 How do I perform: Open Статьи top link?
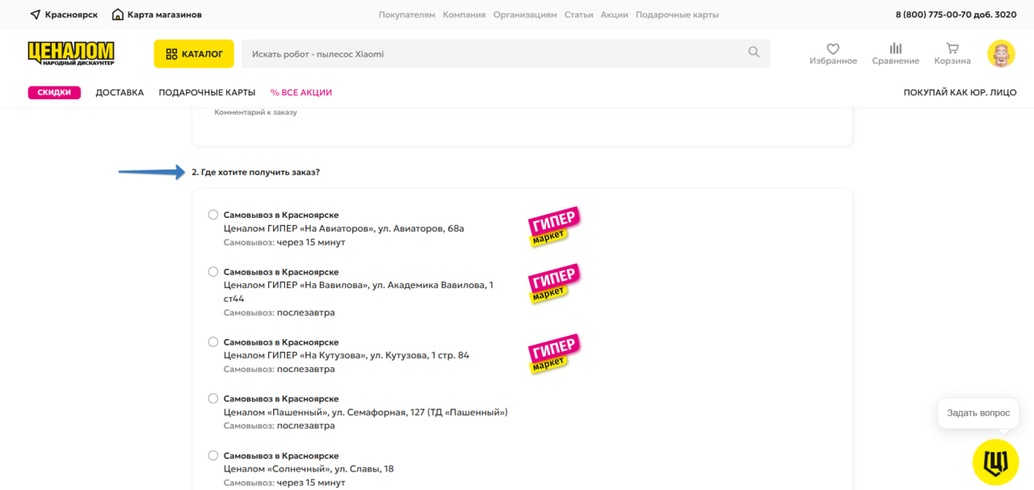(x=578, y=15)
